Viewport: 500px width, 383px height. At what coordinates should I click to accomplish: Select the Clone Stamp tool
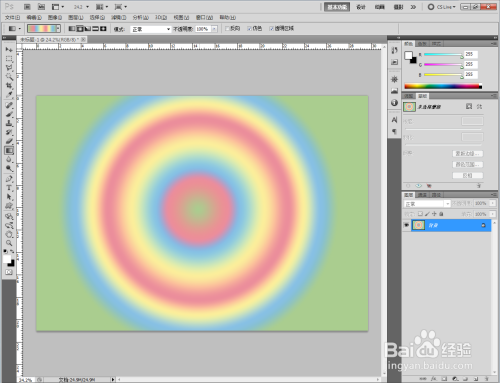(9, 123)
